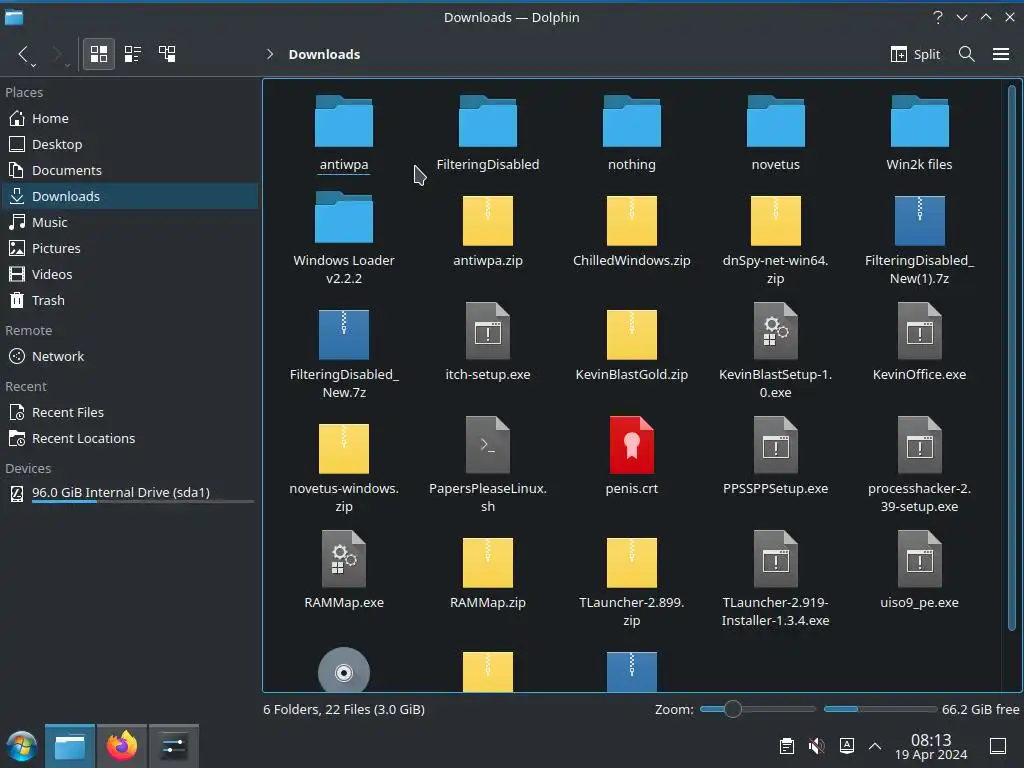The image size is (1024, 768).
Task: Split the view with Split button
Action: pos(915,54)
